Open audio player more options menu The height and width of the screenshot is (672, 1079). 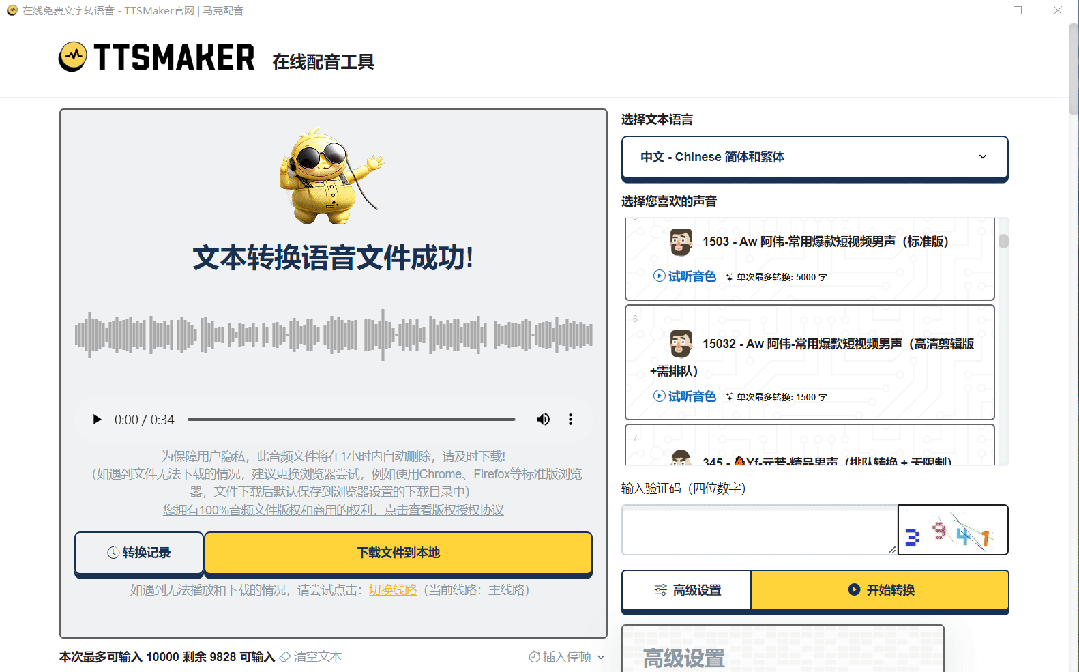[570, 419]
